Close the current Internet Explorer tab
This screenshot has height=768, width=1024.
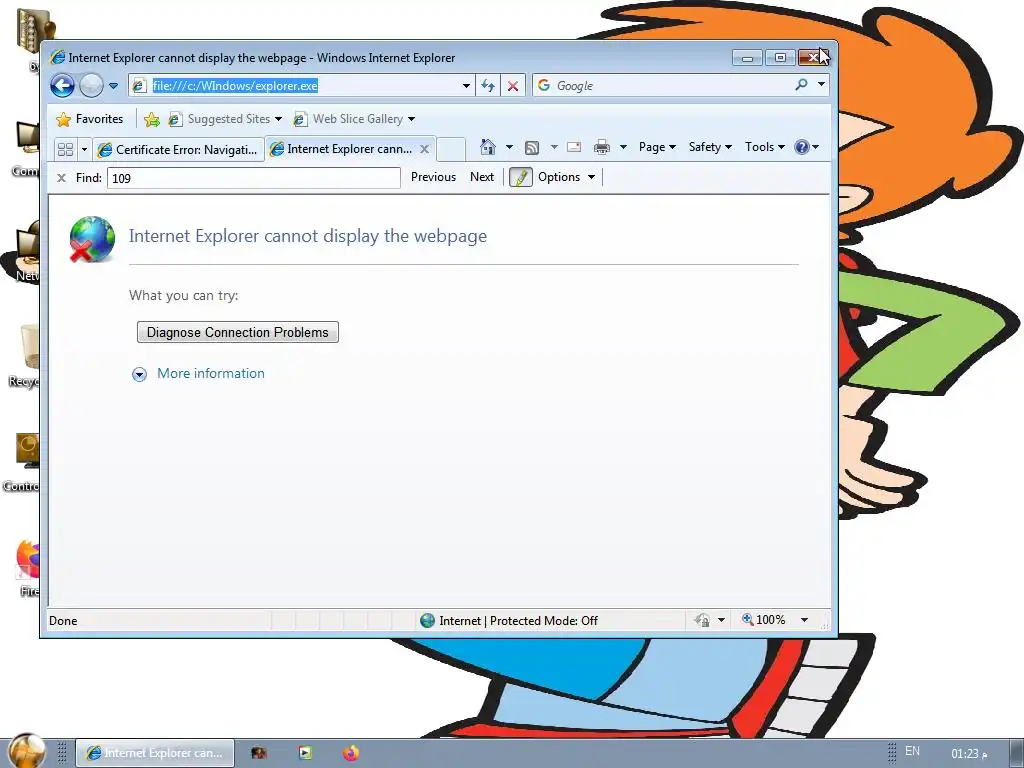pos(424,149)
